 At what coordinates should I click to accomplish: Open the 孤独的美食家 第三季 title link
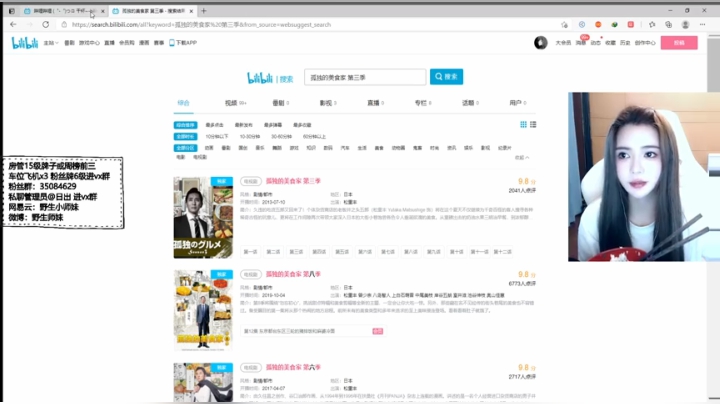tap(293, 181)
